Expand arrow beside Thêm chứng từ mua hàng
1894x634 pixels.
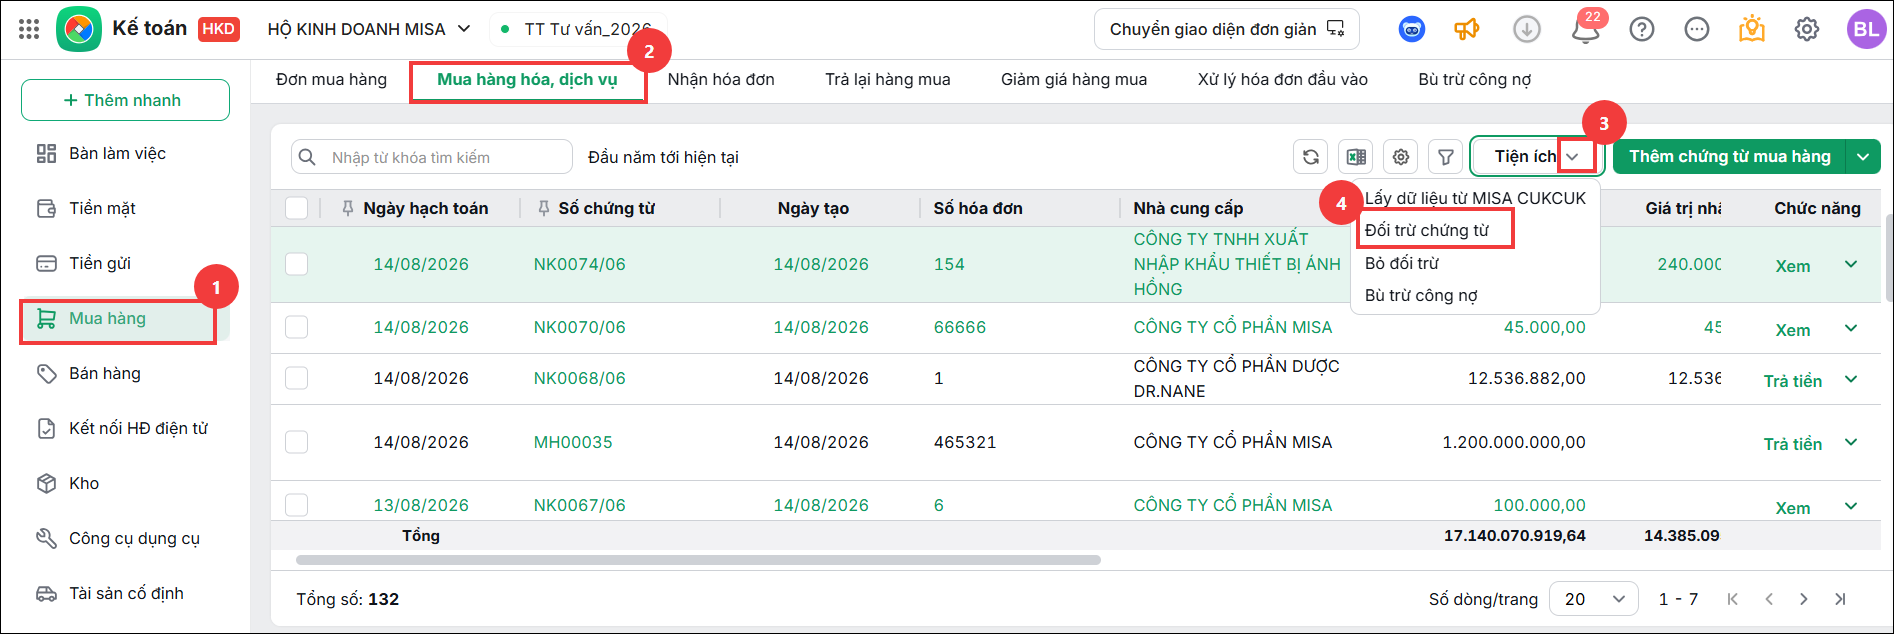point(1863,157)
